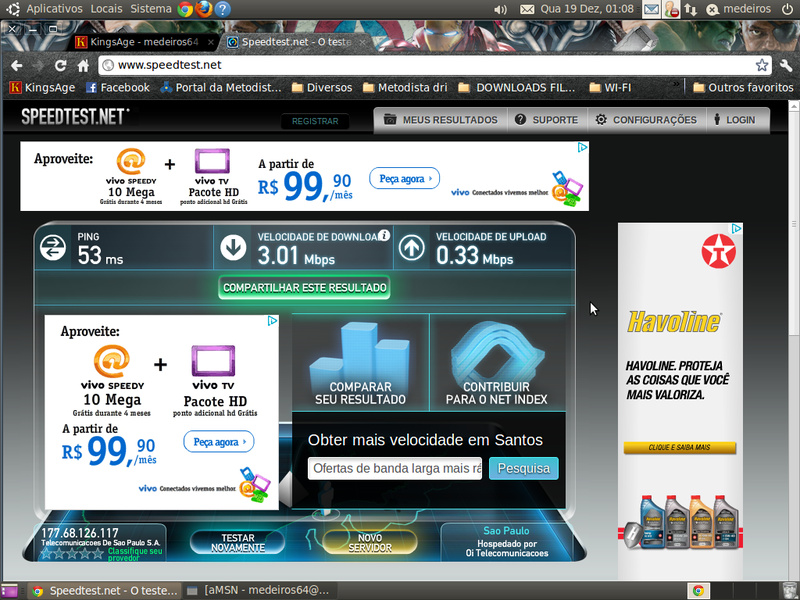The height and width of the screenshot is (600, 800).
Task: Click Peça agora in lower-left ad
Action: (218, 442)
